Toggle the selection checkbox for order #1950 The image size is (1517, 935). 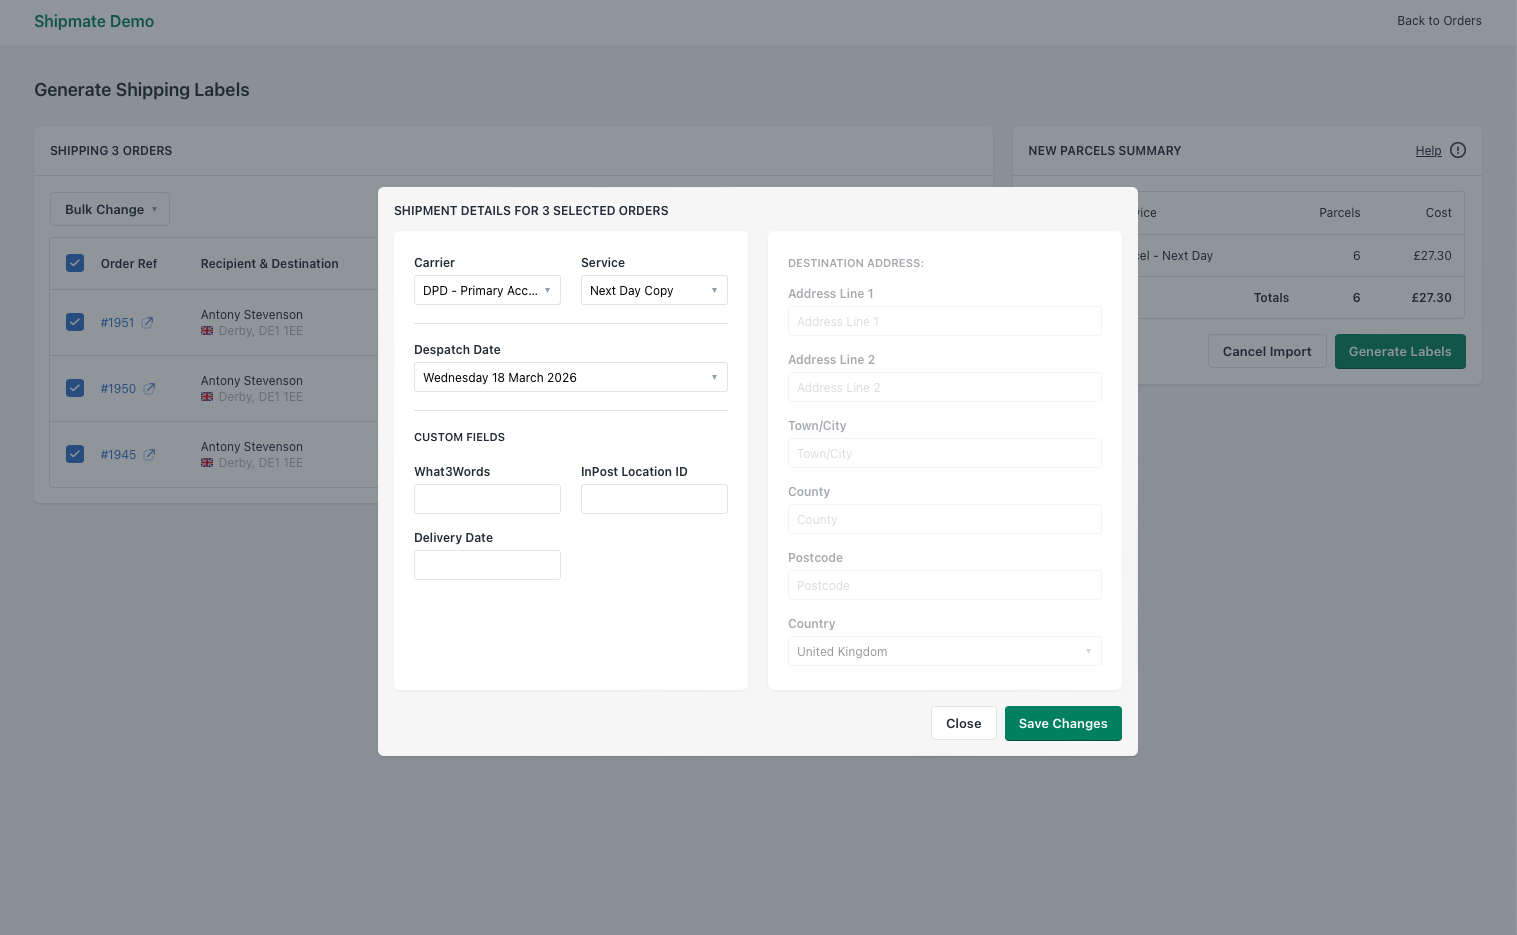[x=75, y=388]
